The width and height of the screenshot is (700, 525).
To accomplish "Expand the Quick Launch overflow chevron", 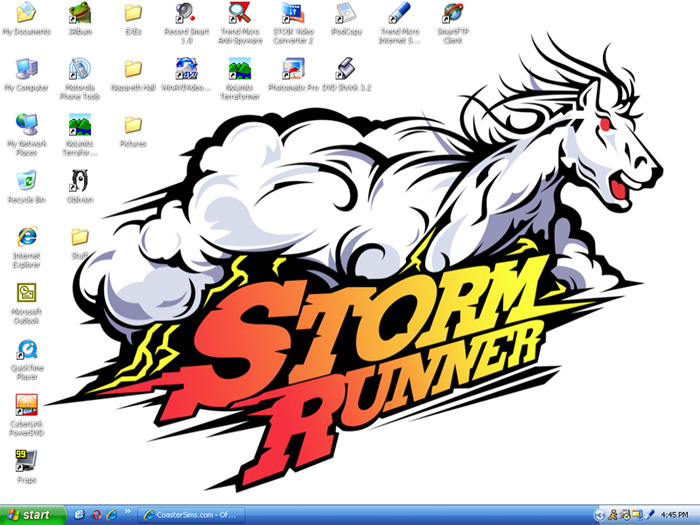I will (127, 511).
